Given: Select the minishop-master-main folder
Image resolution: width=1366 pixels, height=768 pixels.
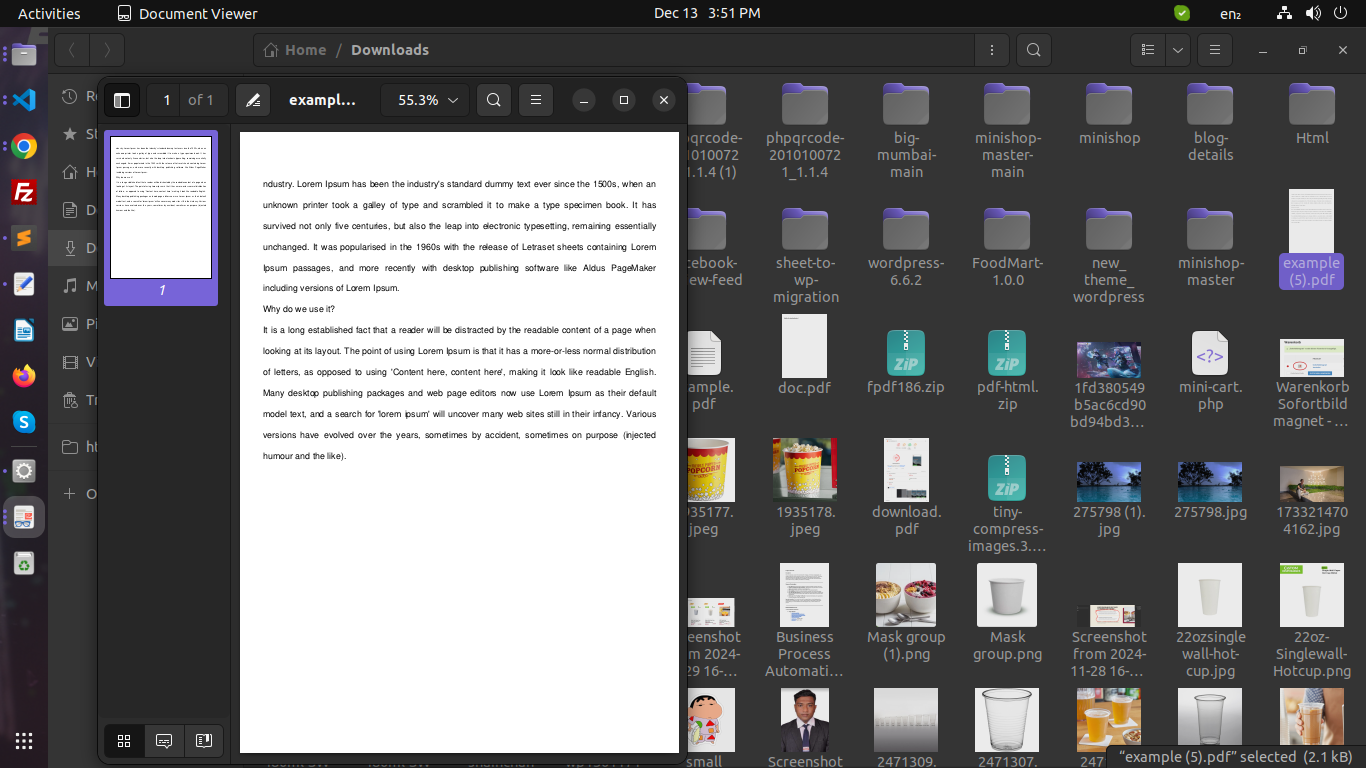Looking at the screenshot, I should [x=1007, y=131].
